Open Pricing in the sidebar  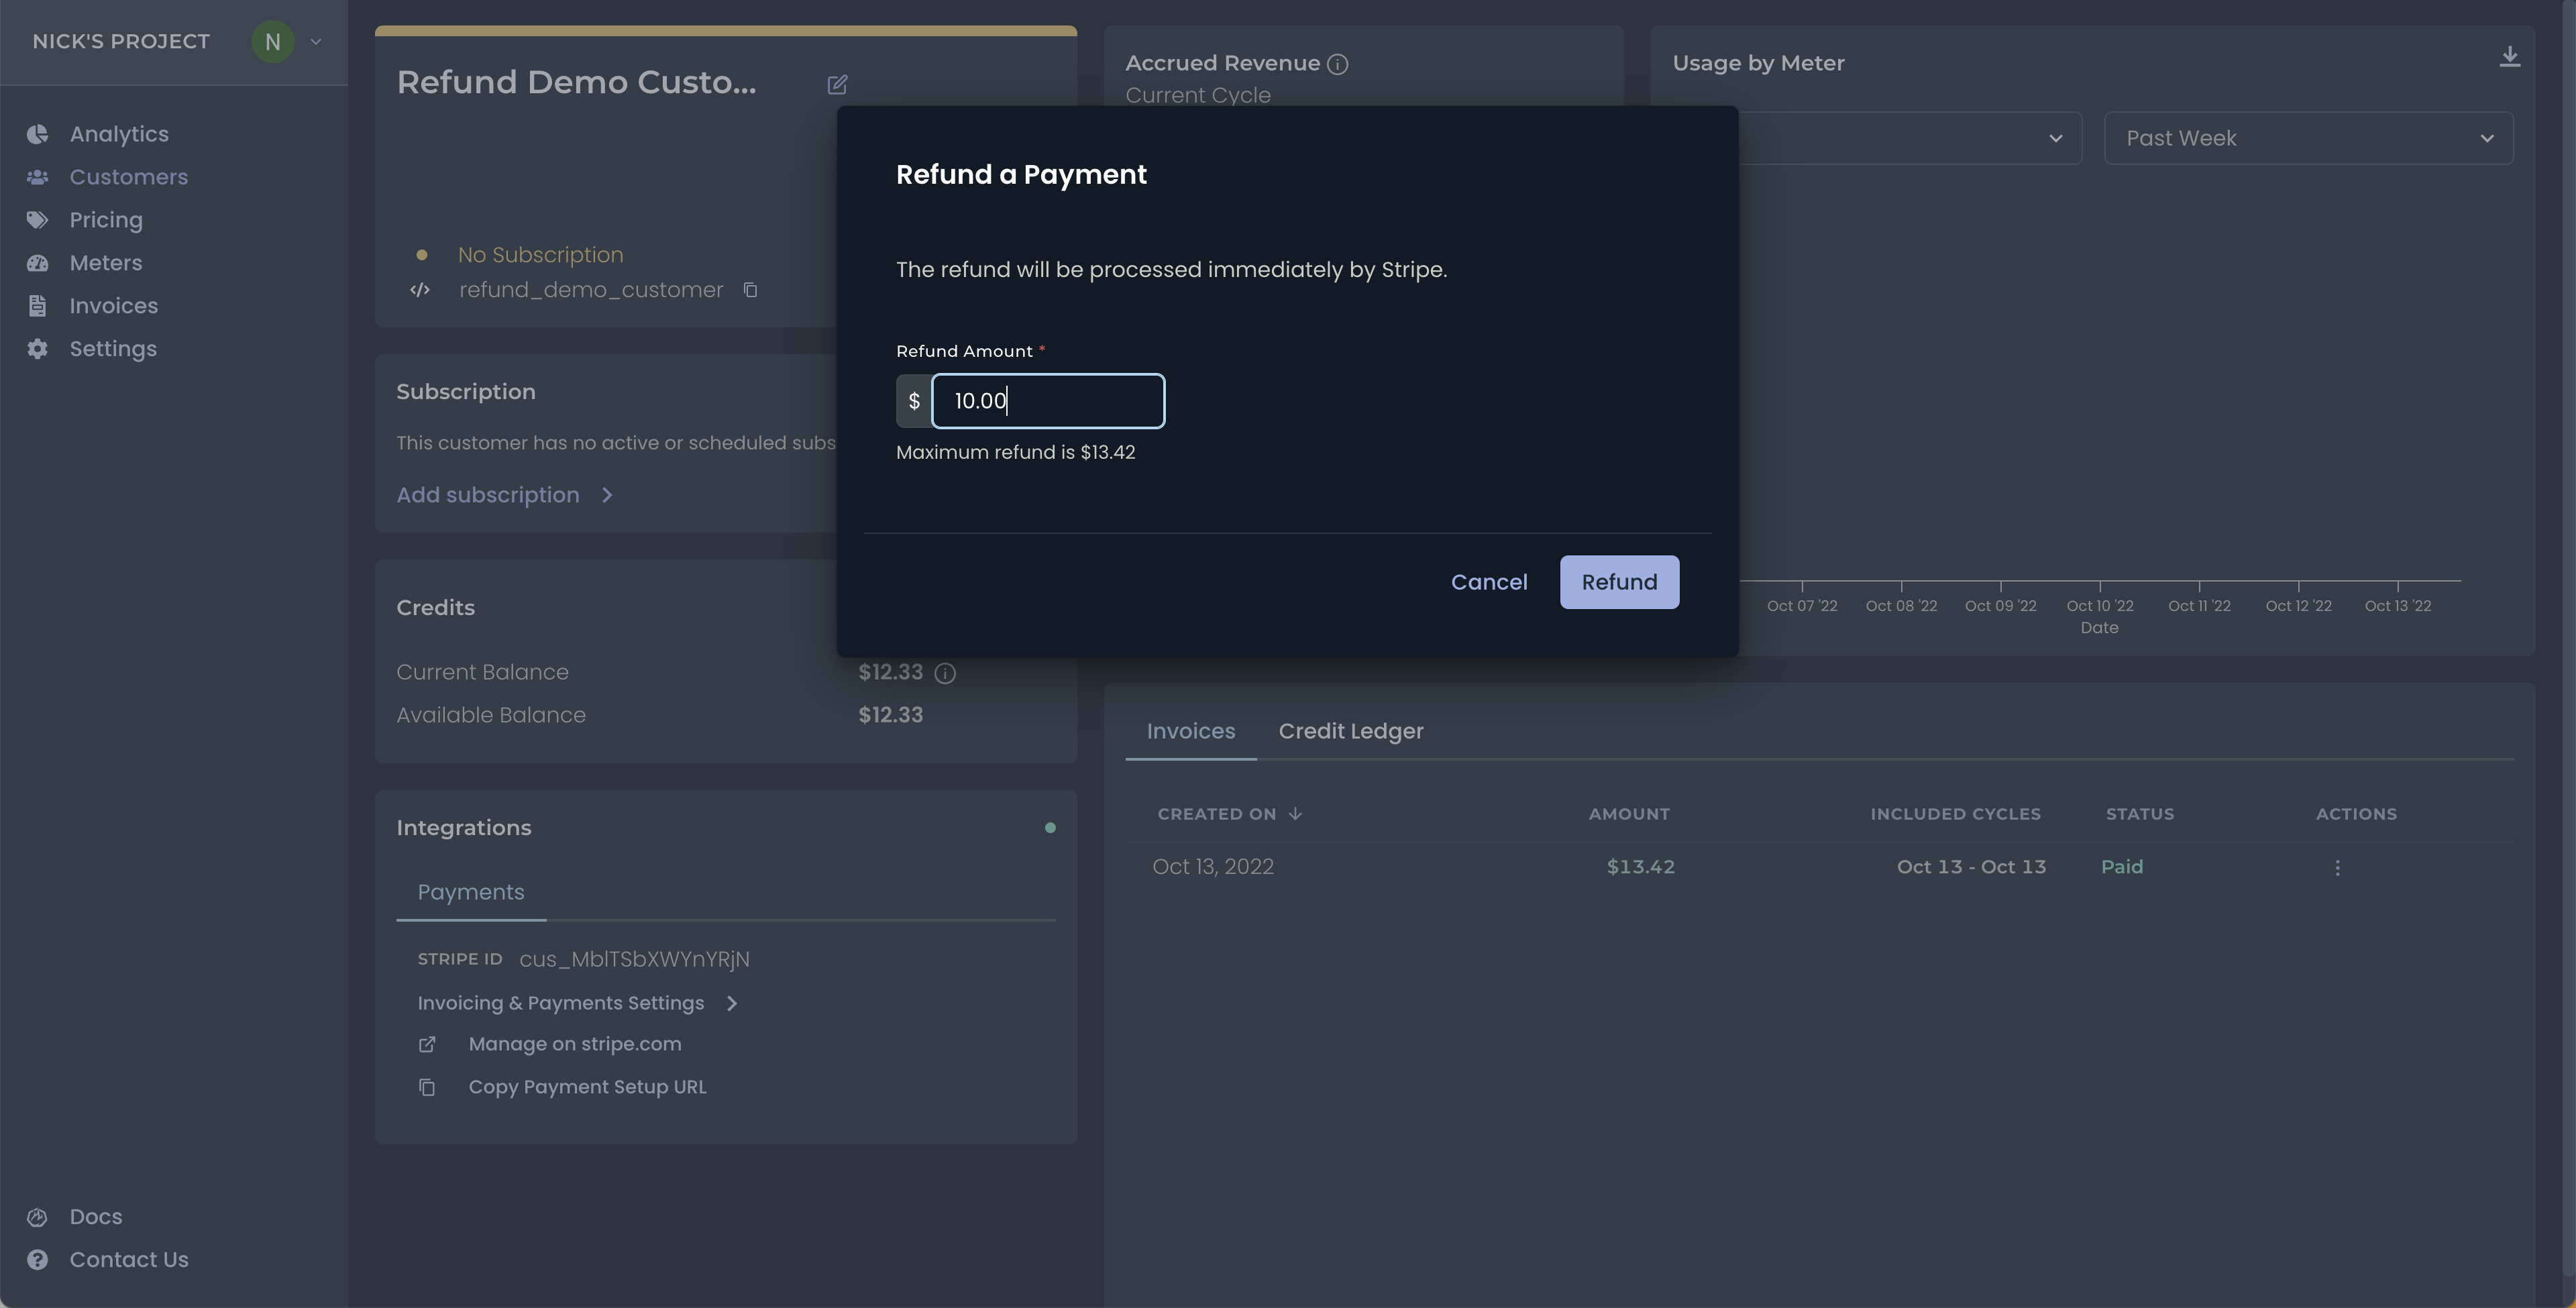pos(105,220)
